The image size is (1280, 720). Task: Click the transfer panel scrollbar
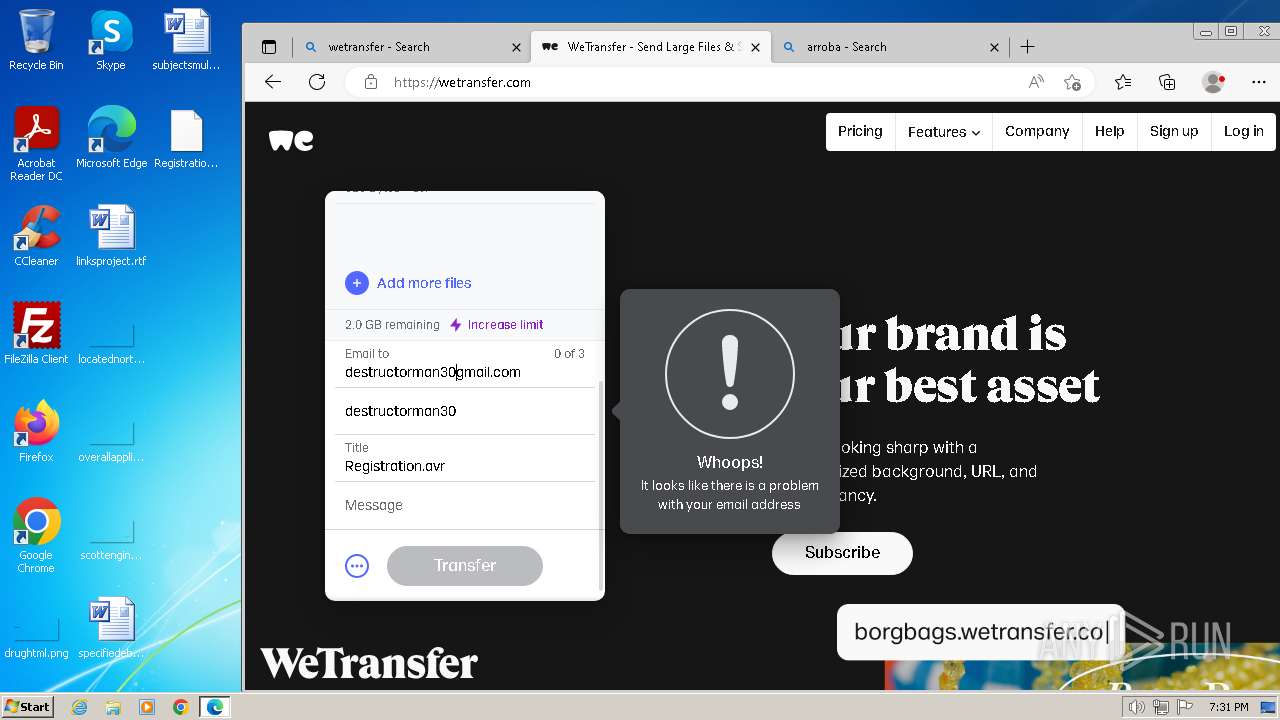tap(601, 485)
